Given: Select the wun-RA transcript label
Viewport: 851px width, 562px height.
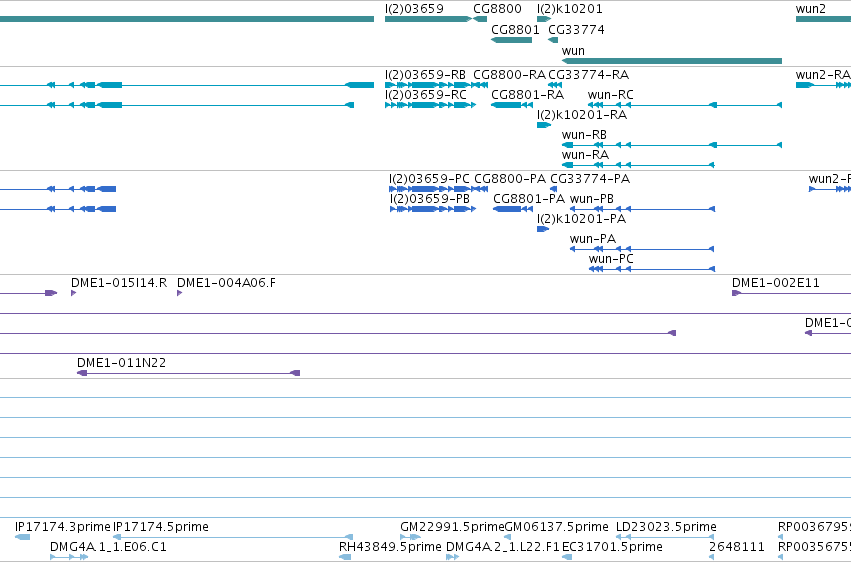Looking at the screenshot, I should coord(585,155).
